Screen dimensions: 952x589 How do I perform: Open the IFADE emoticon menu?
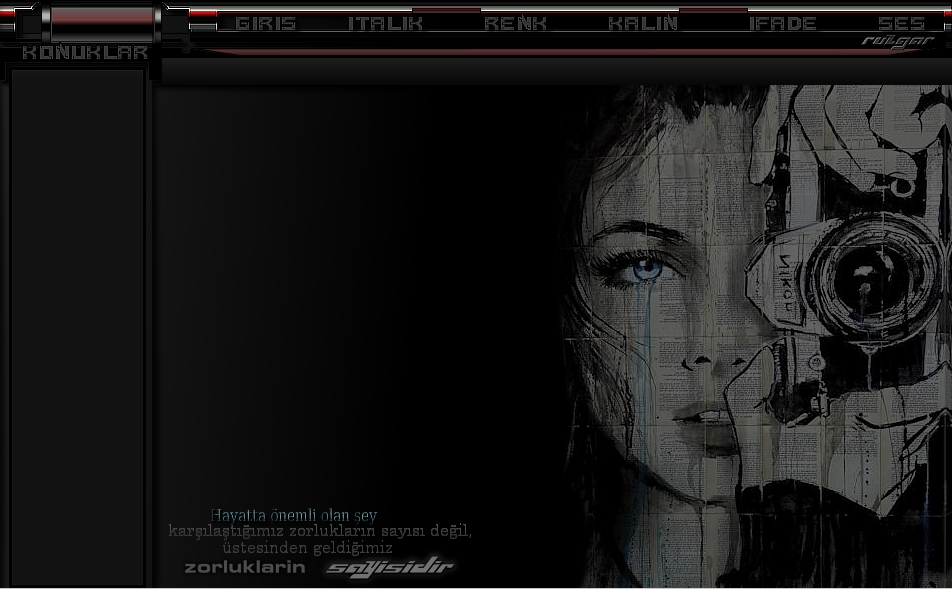782,23
